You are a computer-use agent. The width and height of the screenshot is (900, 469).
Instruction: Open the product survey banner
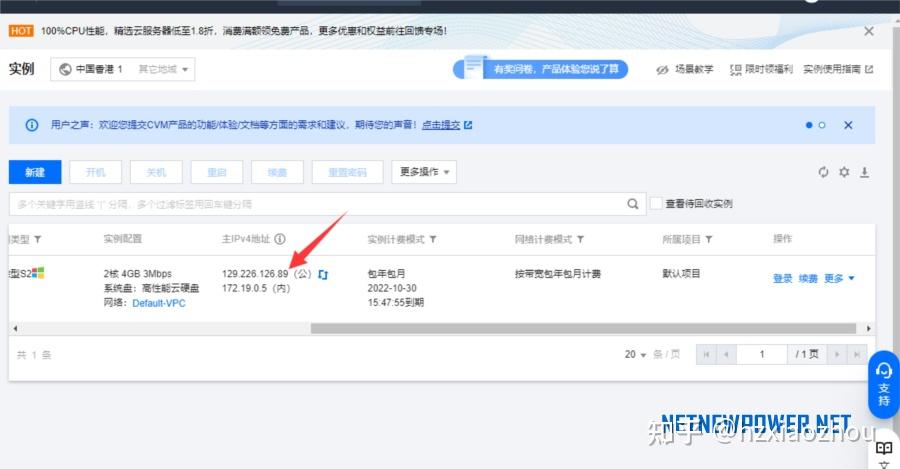(541, 69)
